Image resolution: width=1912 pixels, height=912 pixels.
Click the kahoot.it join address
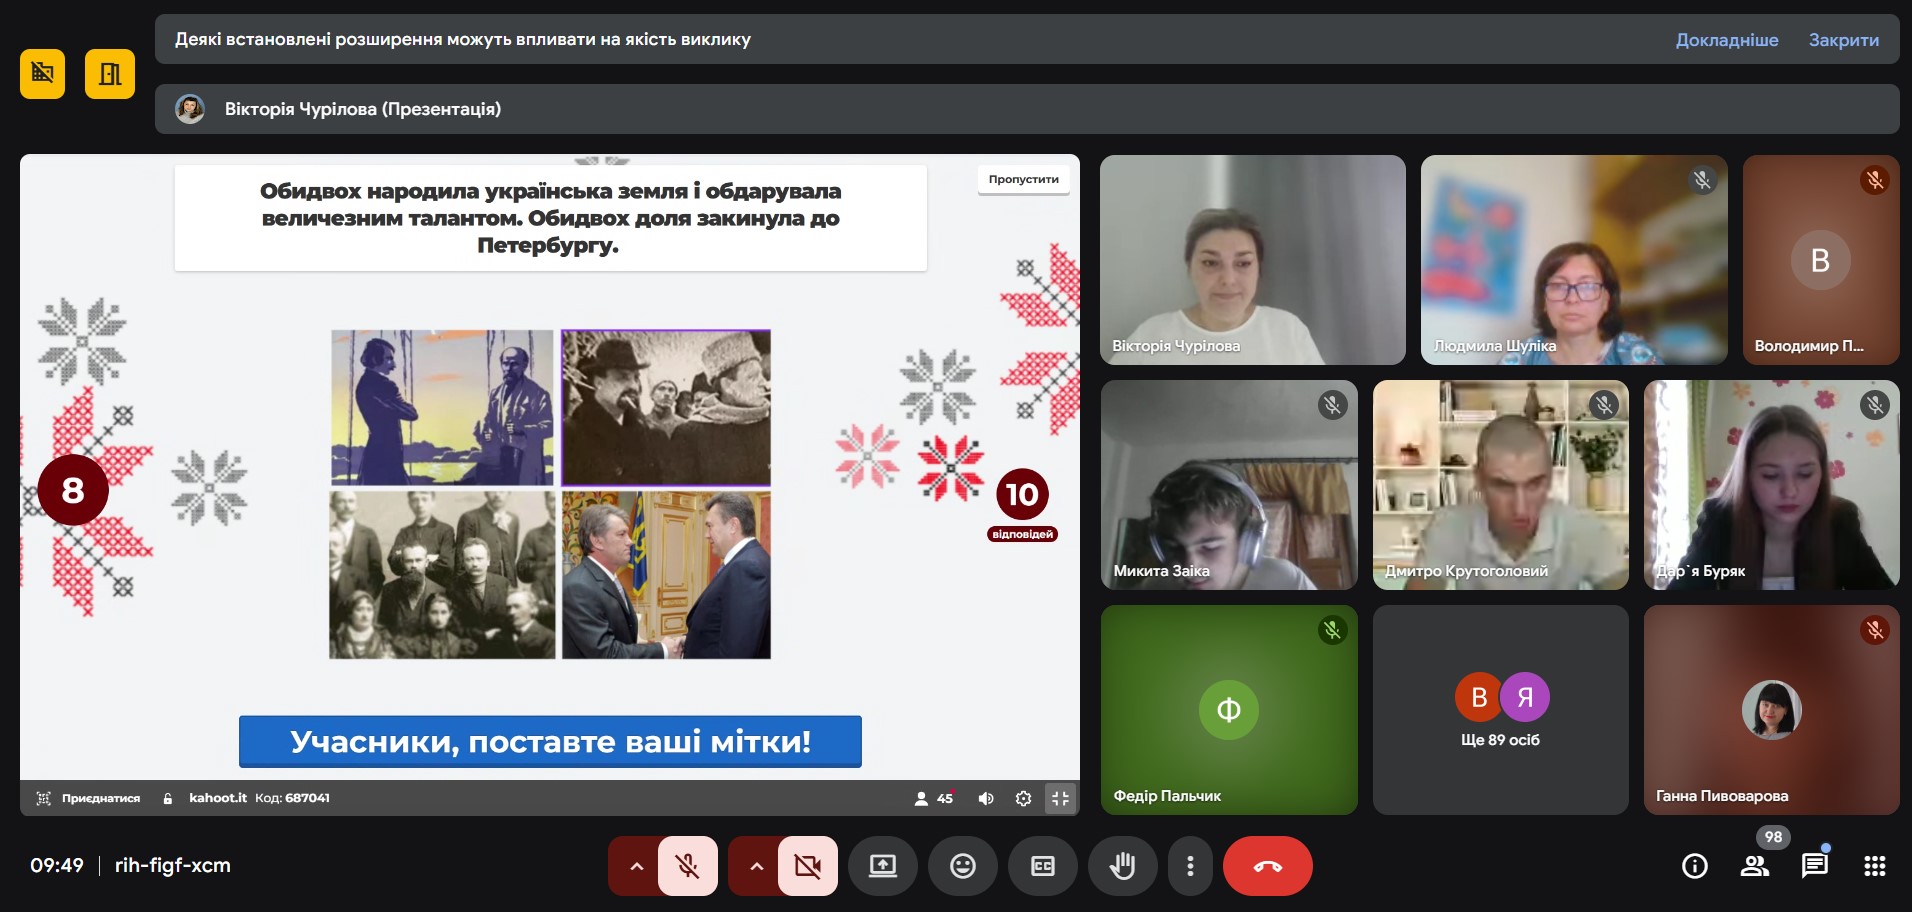(x=218, y=798)
